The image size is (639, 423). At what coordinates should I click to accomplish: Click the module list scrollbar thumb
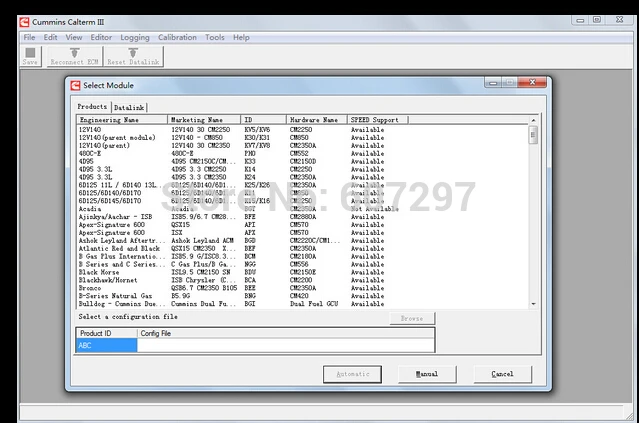click(533, 135)
